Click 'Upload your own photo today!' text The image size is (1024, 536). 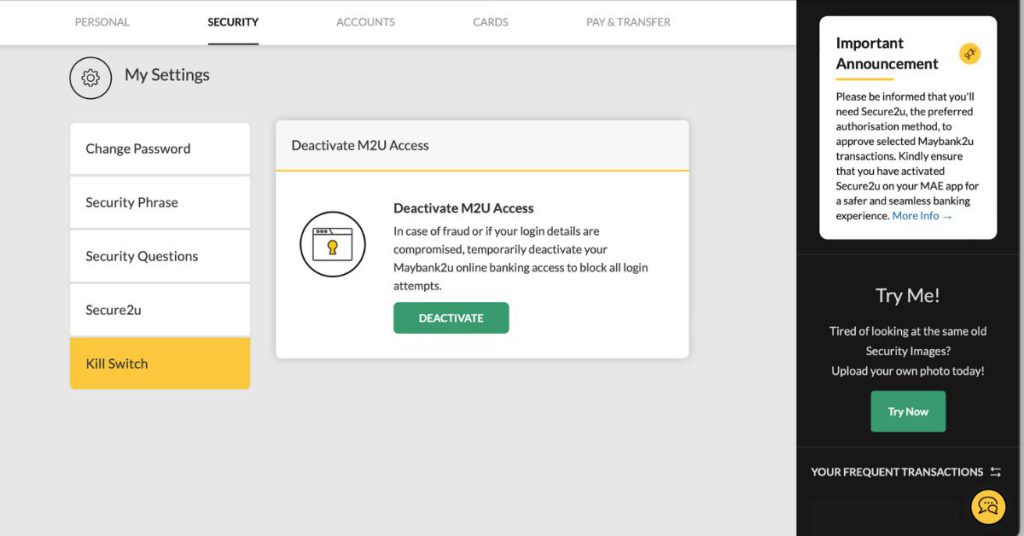[908, 371]
